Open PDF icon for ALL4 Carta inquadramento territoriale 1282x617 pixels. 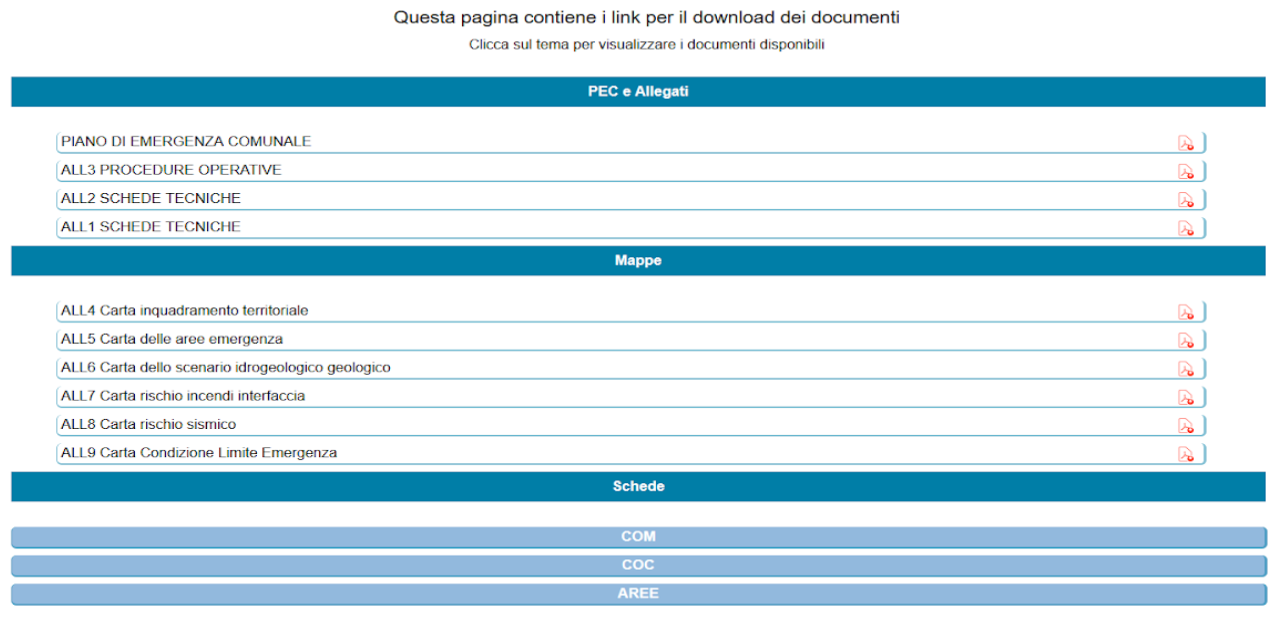tap(1186, 312)
